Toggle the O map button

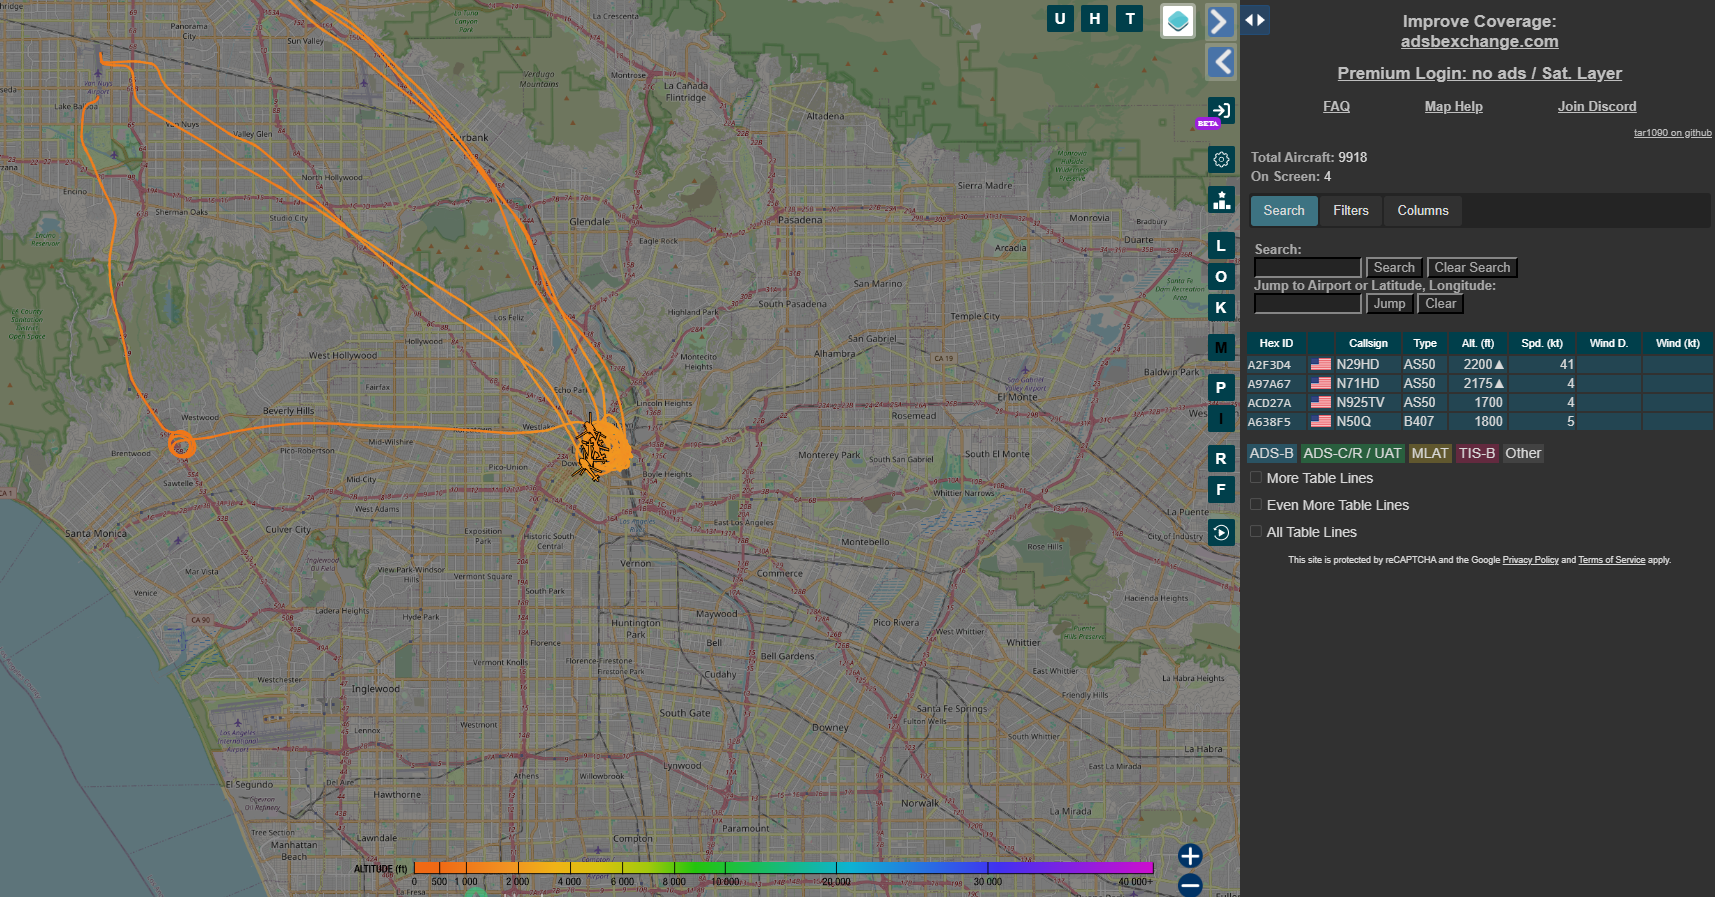[x=1221, y=277]
